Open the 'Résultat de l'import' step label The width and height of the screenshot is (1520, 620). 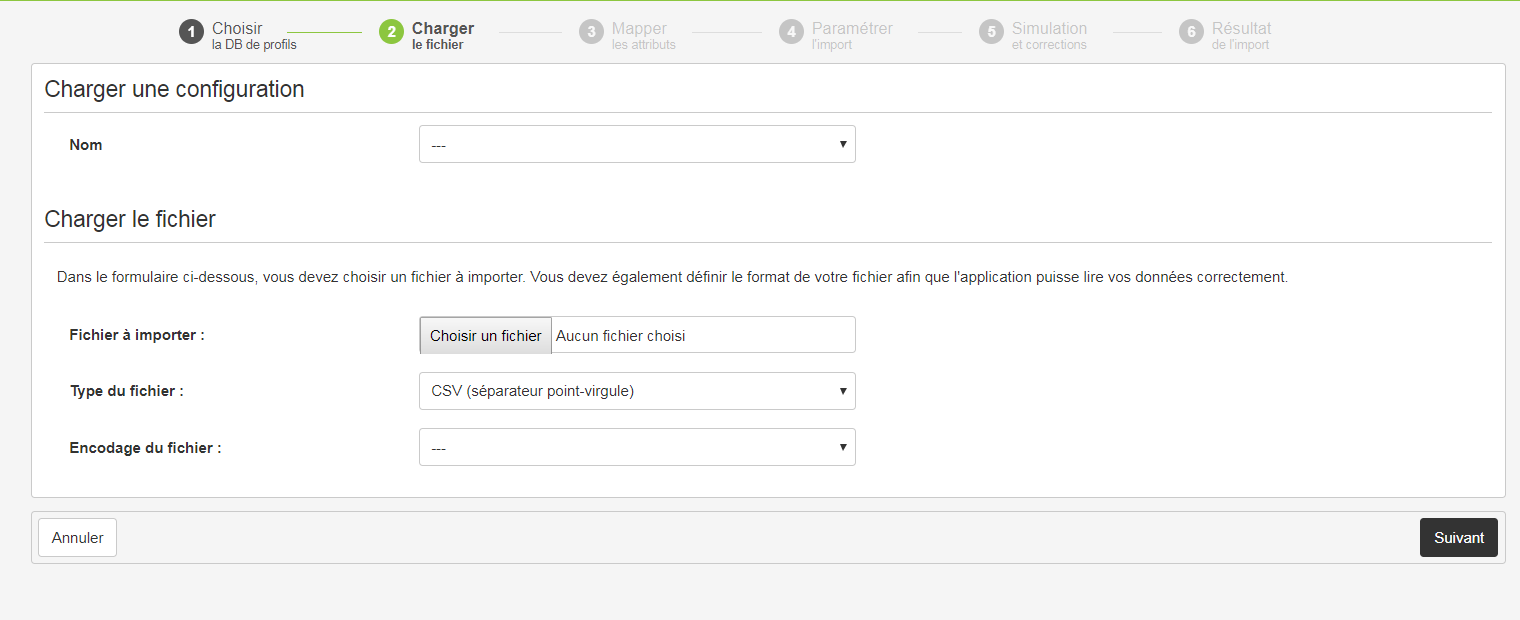pos(1241,36)
